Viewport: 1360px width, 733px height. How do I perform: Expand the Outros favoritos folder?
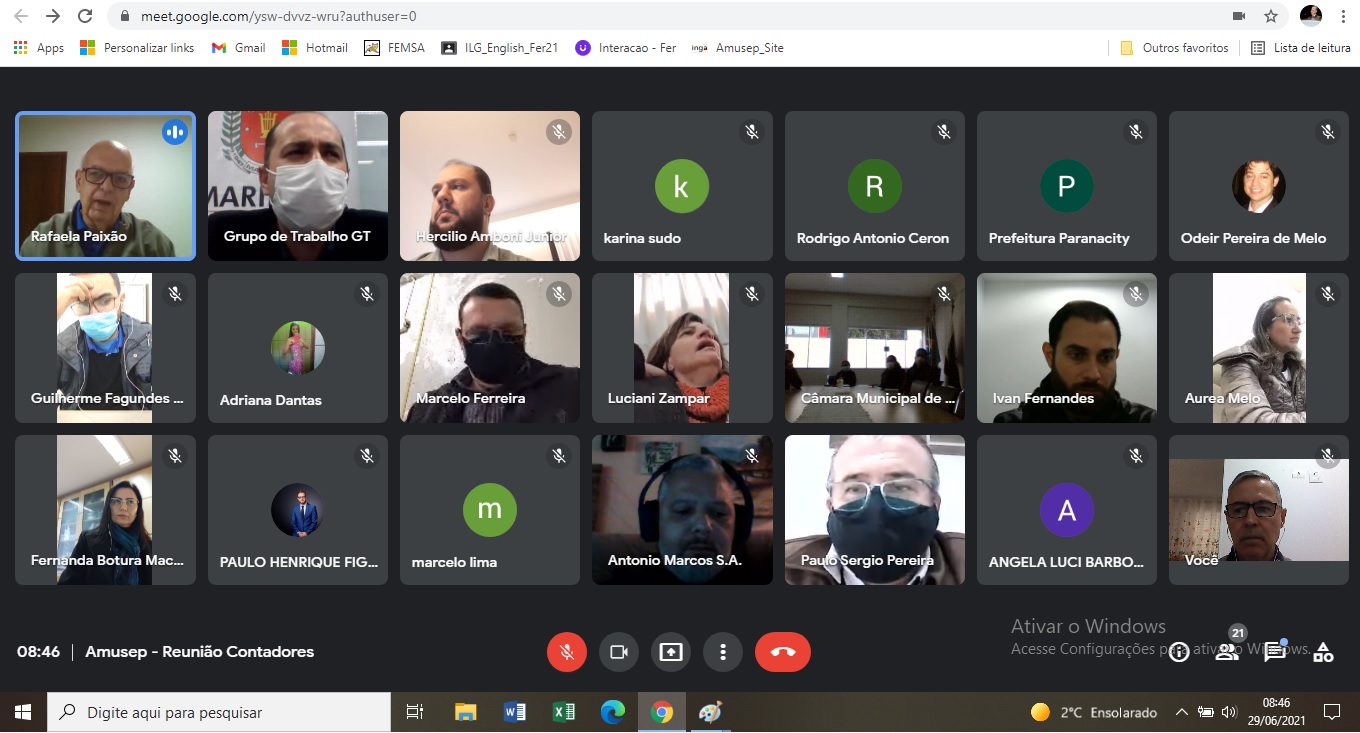pos(1174,48)
